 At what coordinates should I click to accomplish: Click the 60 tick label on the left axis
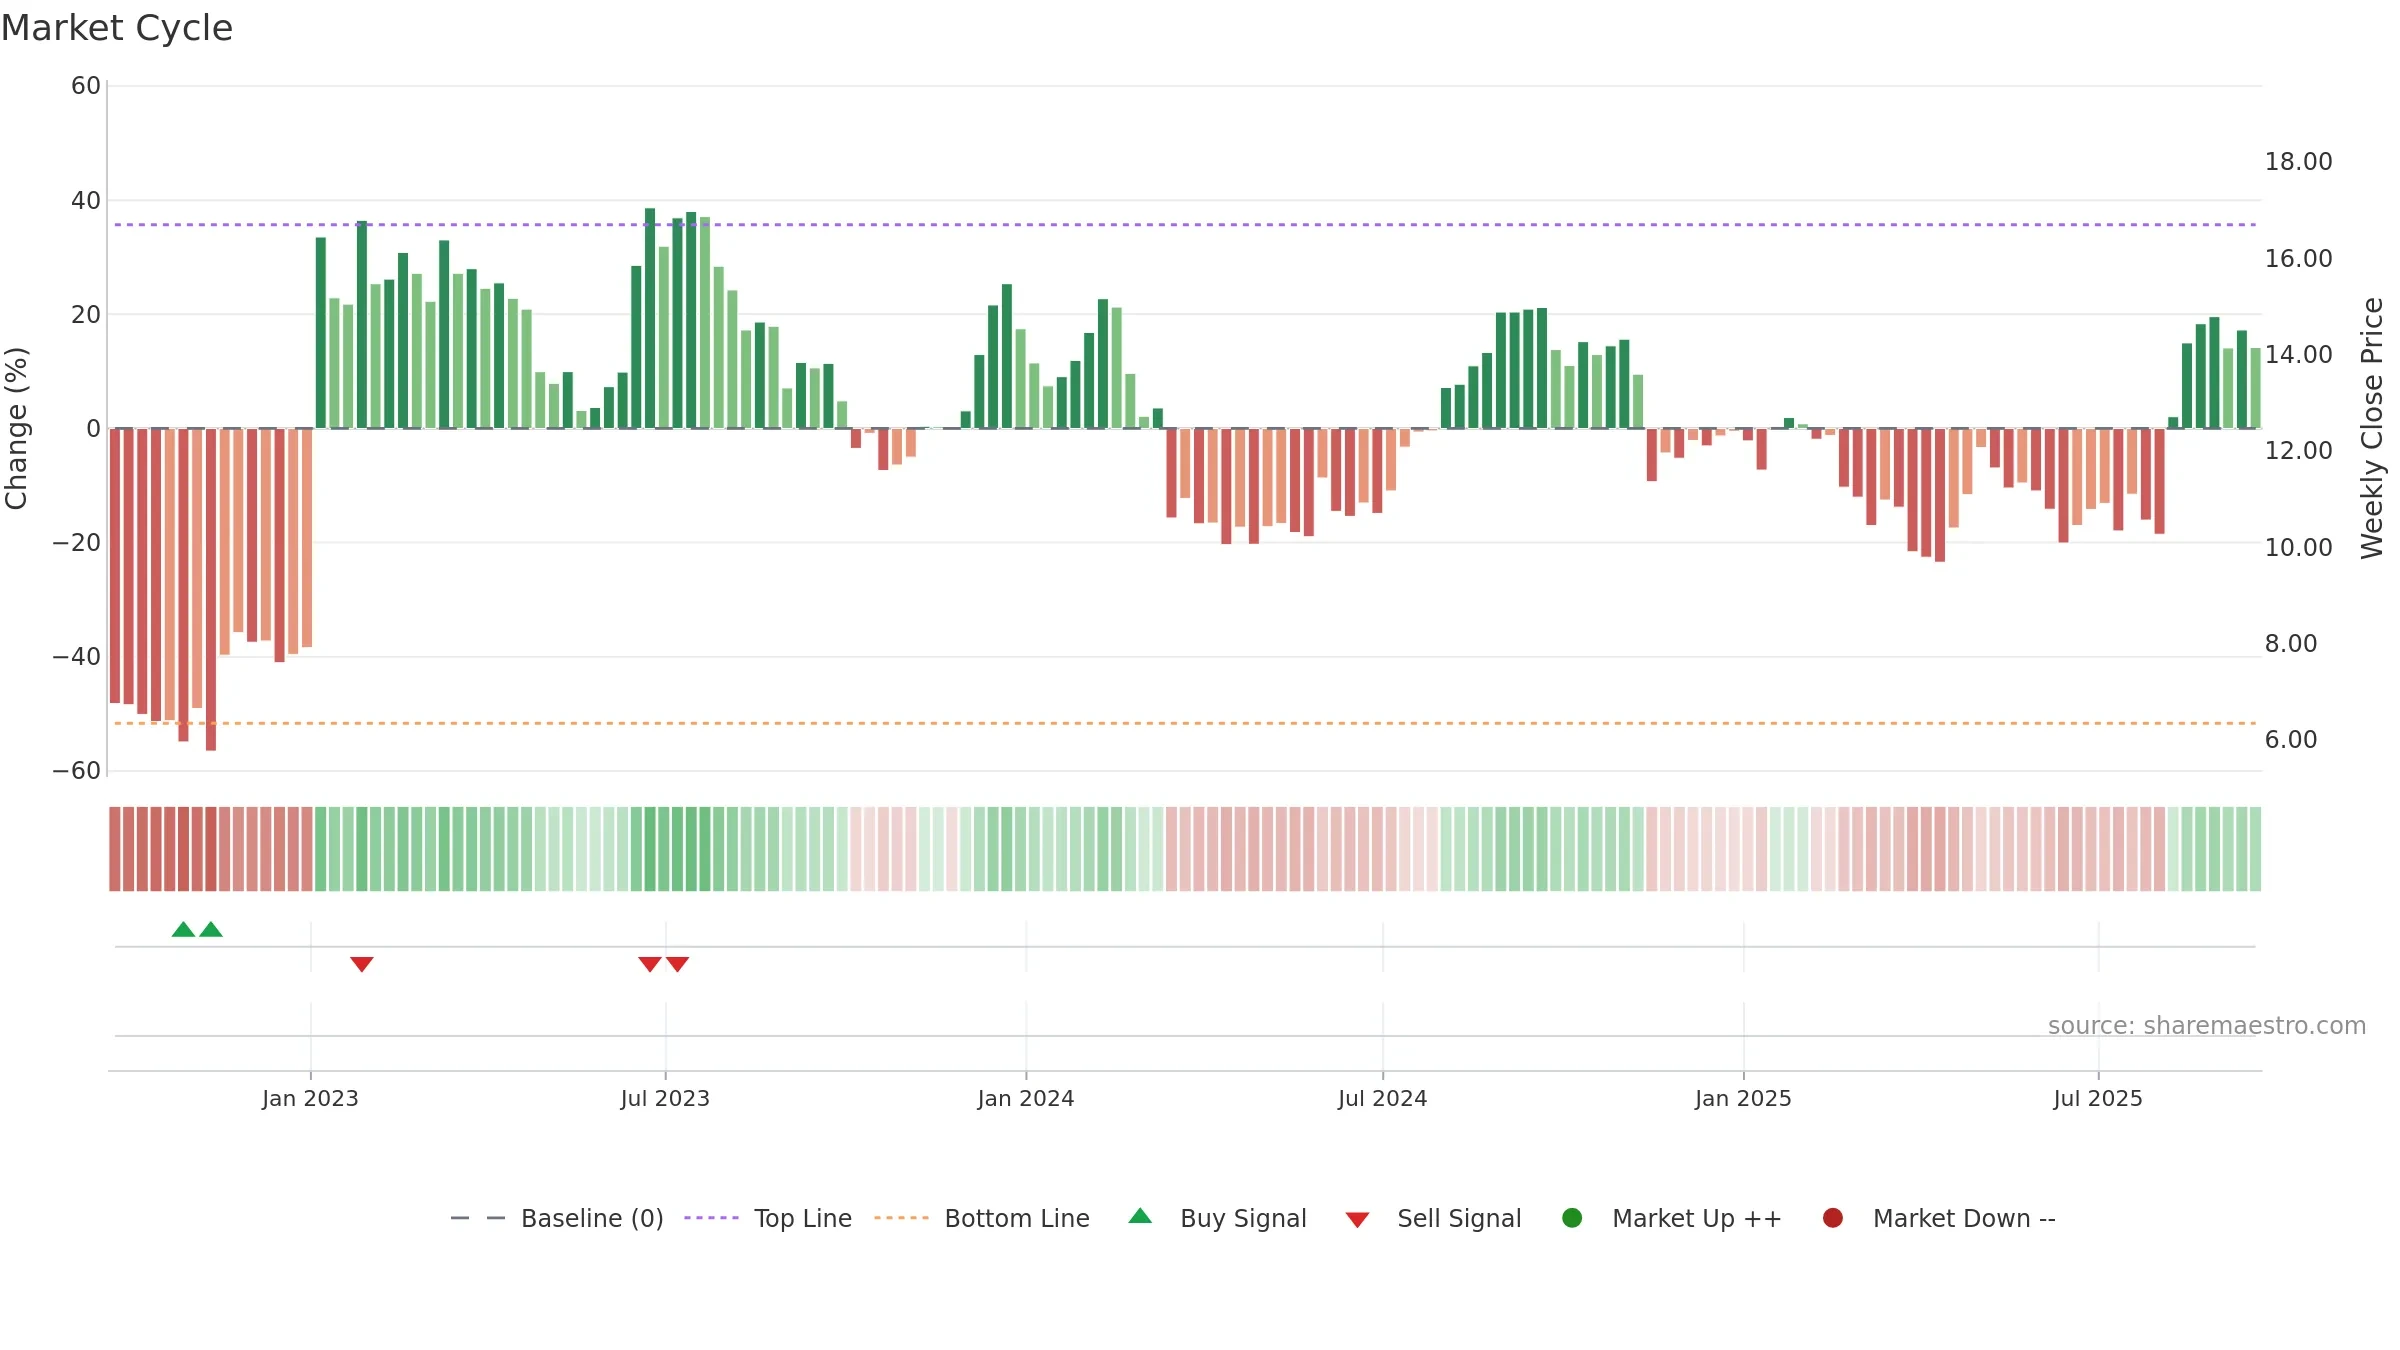86,86
